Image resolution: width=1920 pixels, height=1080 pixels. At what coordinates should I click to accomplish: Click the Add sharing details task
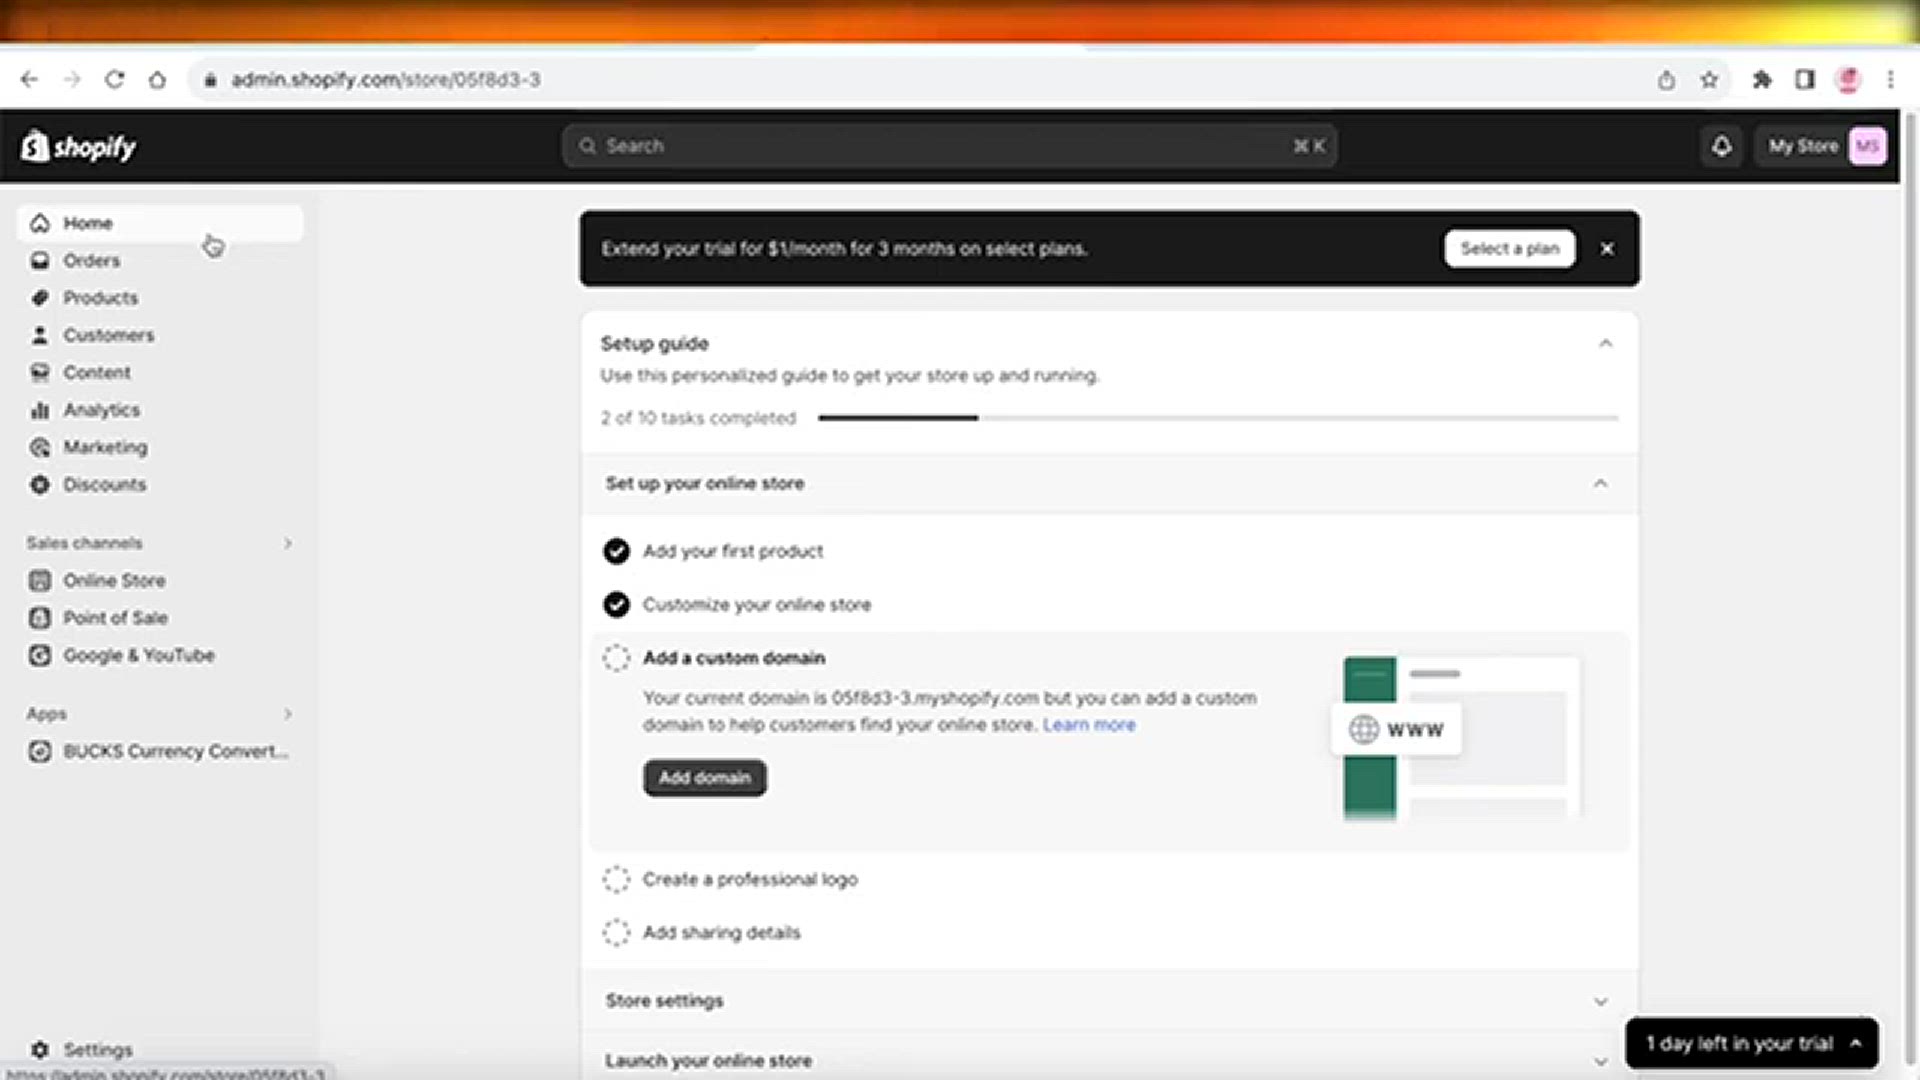coord(722,933)
